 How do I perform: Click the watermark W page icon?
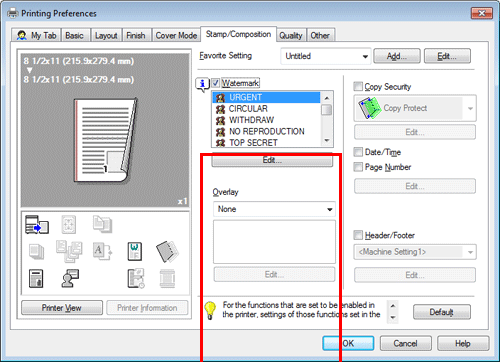coord(135,251)
